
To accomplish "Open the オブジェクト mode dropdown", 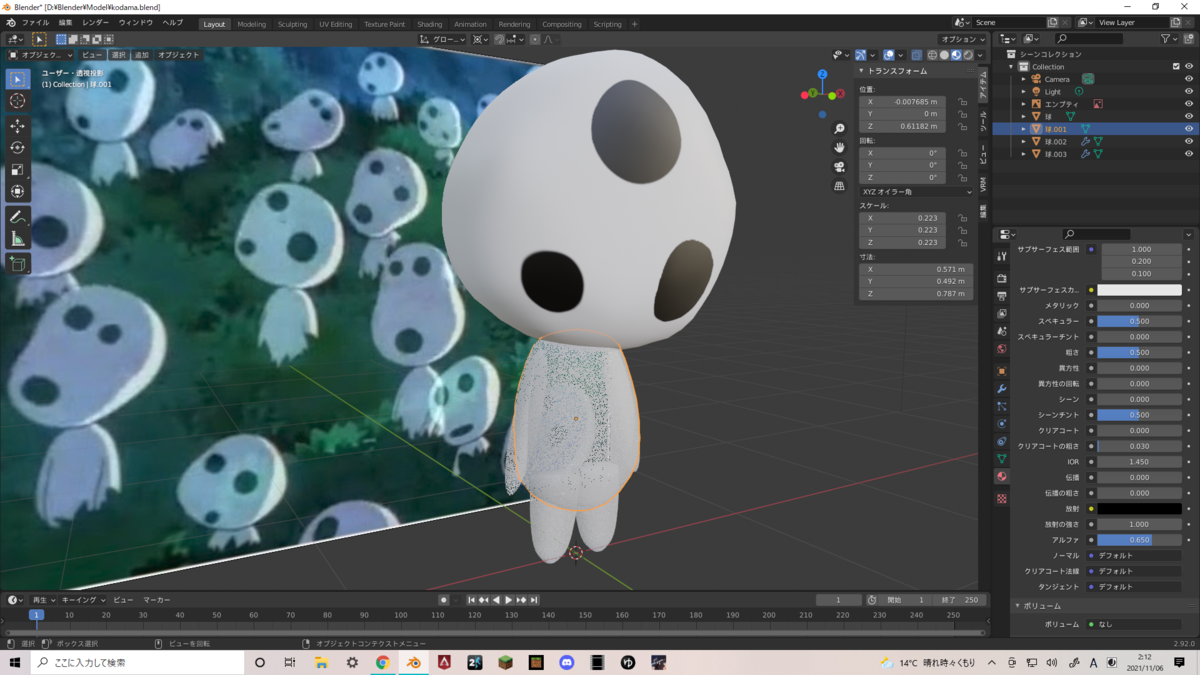I will [x=40, y=55].
